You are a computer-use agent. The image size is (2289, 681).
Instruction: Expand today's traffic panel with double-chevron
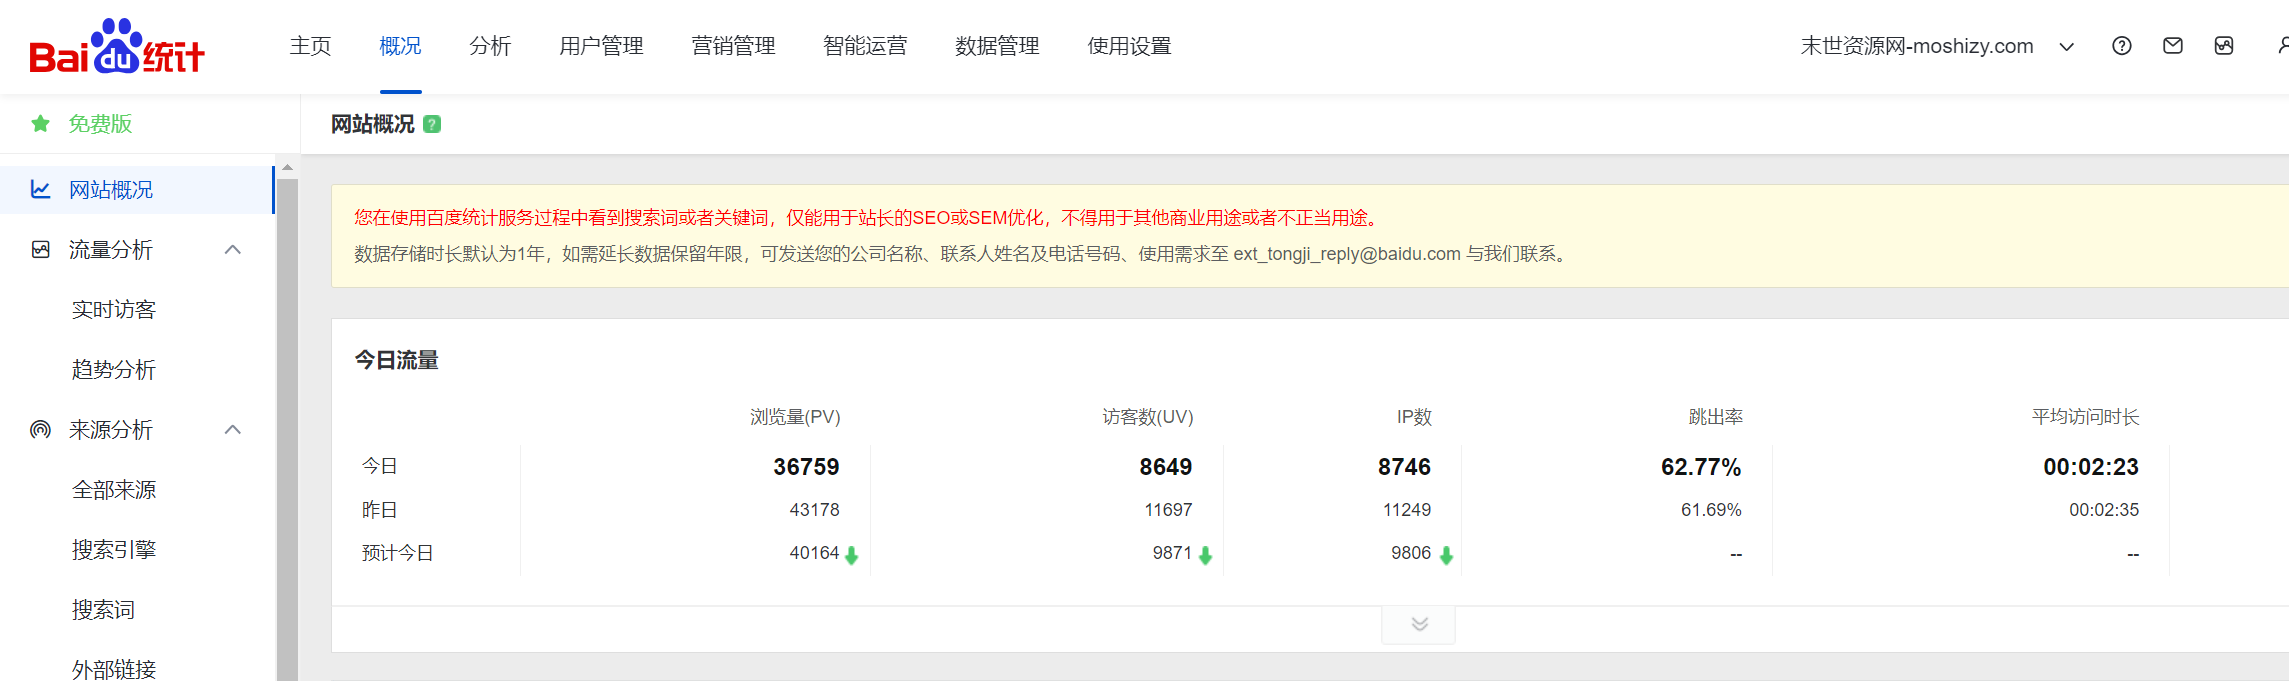click(1418, 624)
